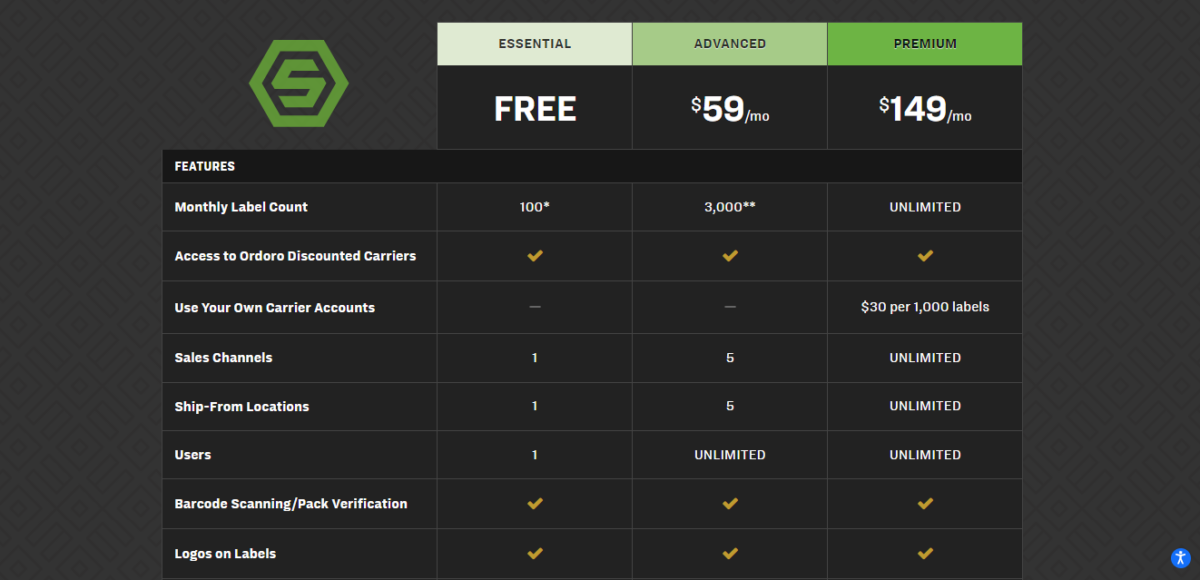Open the accessibility widget icon

tap(1180, 558)
